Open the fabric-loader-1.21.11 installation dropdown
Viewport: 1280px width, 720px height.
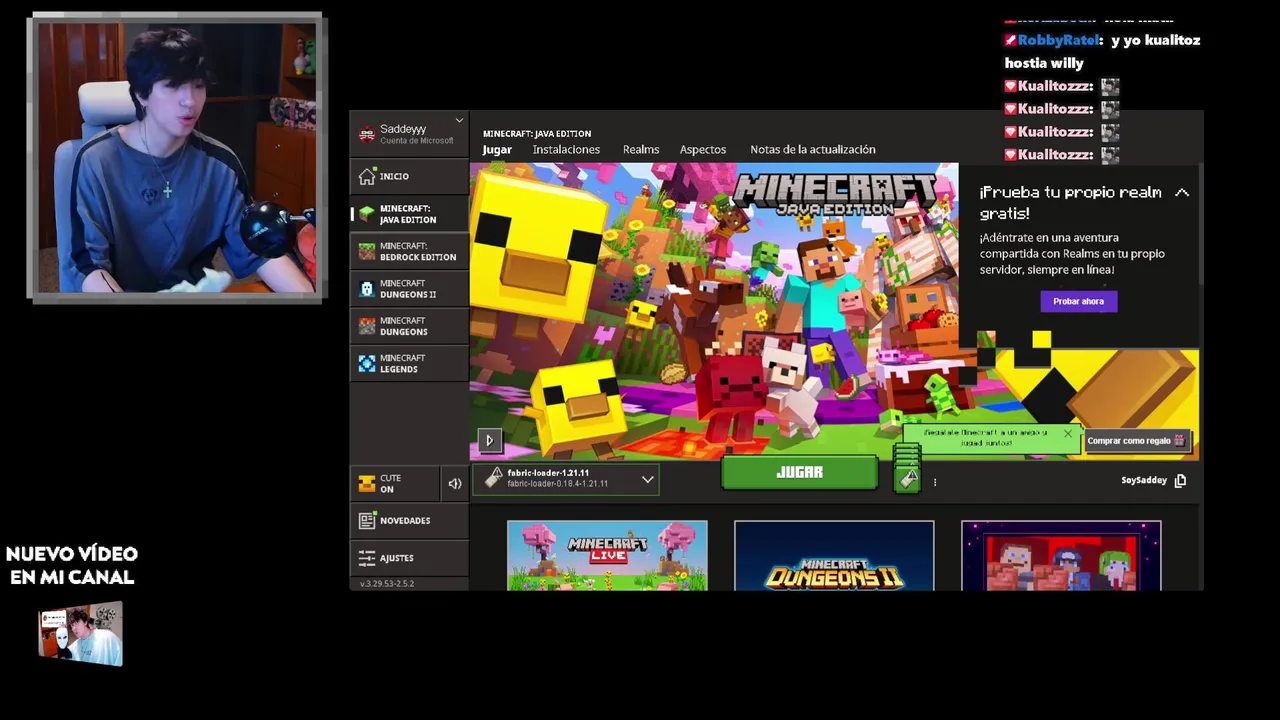pos(566,479)
